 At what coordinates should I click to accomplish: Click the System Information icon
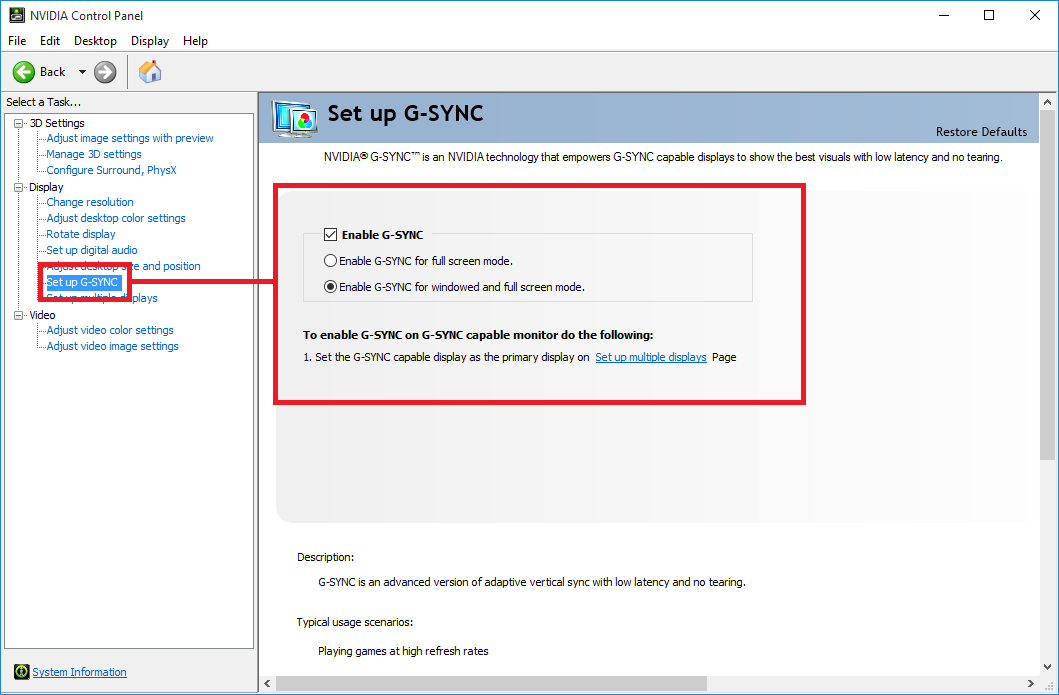[x=21, y=672]
